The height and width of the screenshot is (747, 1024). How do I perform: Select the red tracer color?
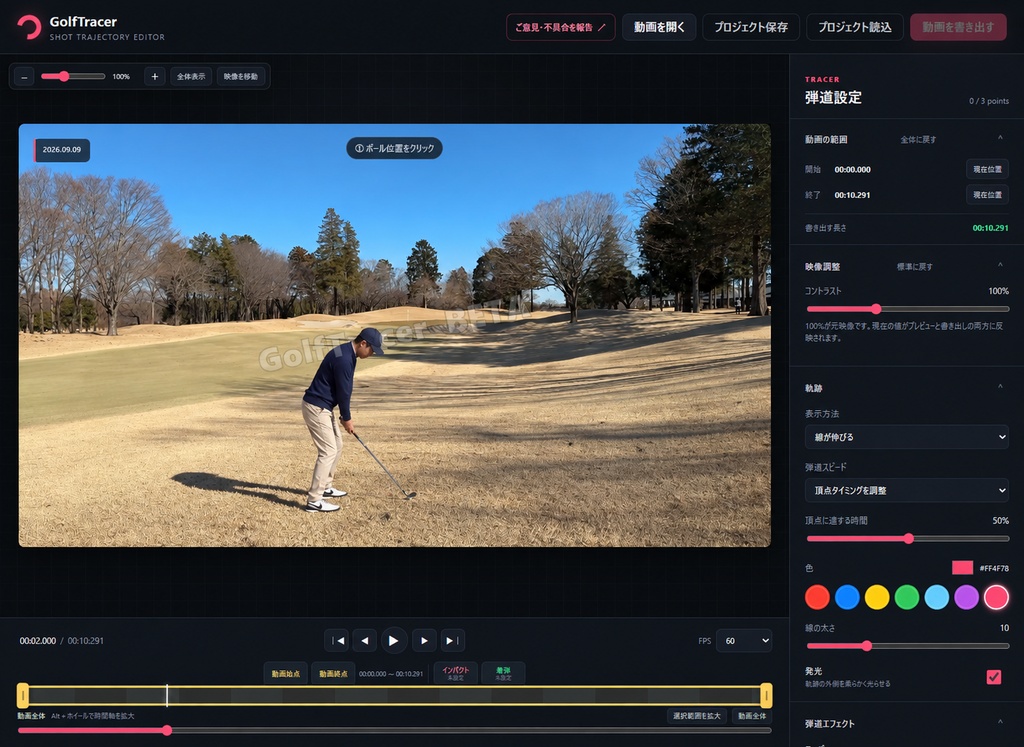point(817,597)
